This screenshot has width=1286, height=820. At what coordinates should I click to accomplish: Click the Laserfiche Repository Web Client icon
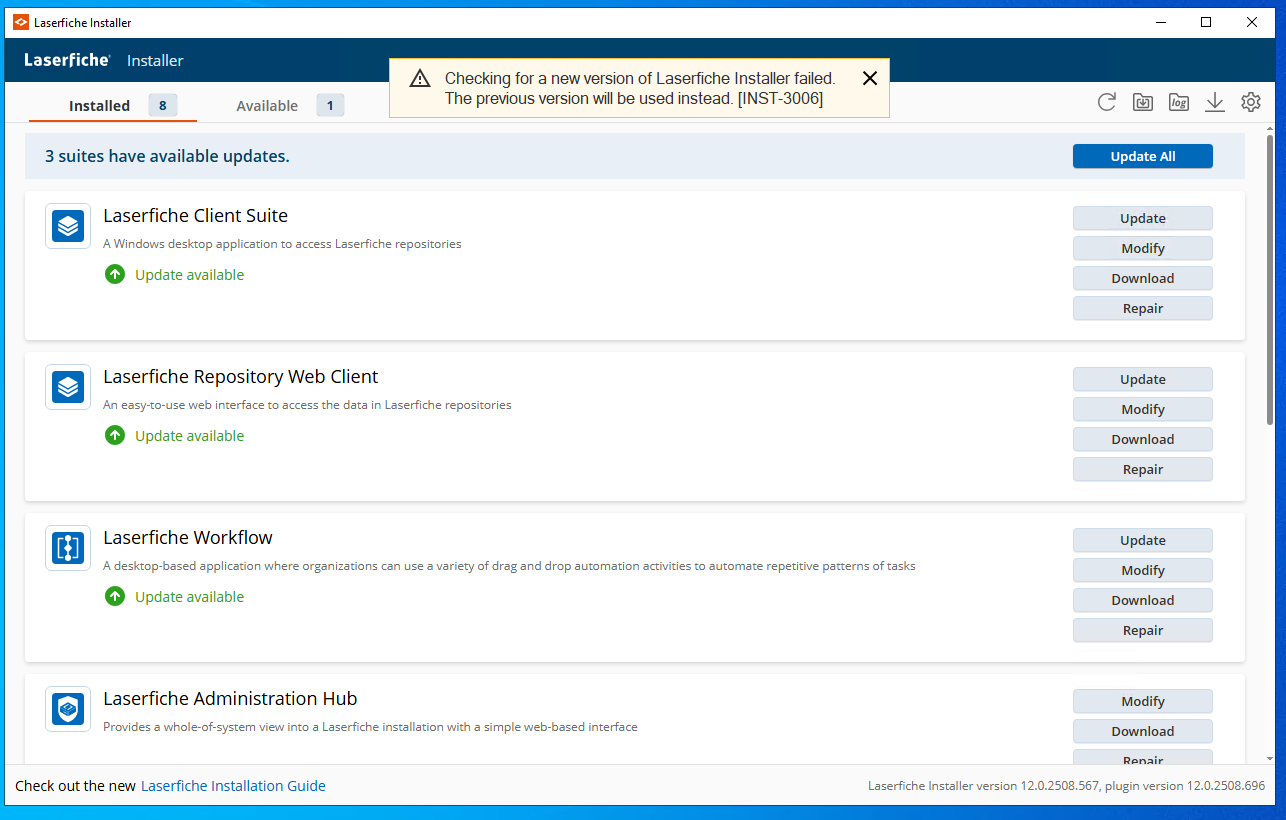click(68, 387)
